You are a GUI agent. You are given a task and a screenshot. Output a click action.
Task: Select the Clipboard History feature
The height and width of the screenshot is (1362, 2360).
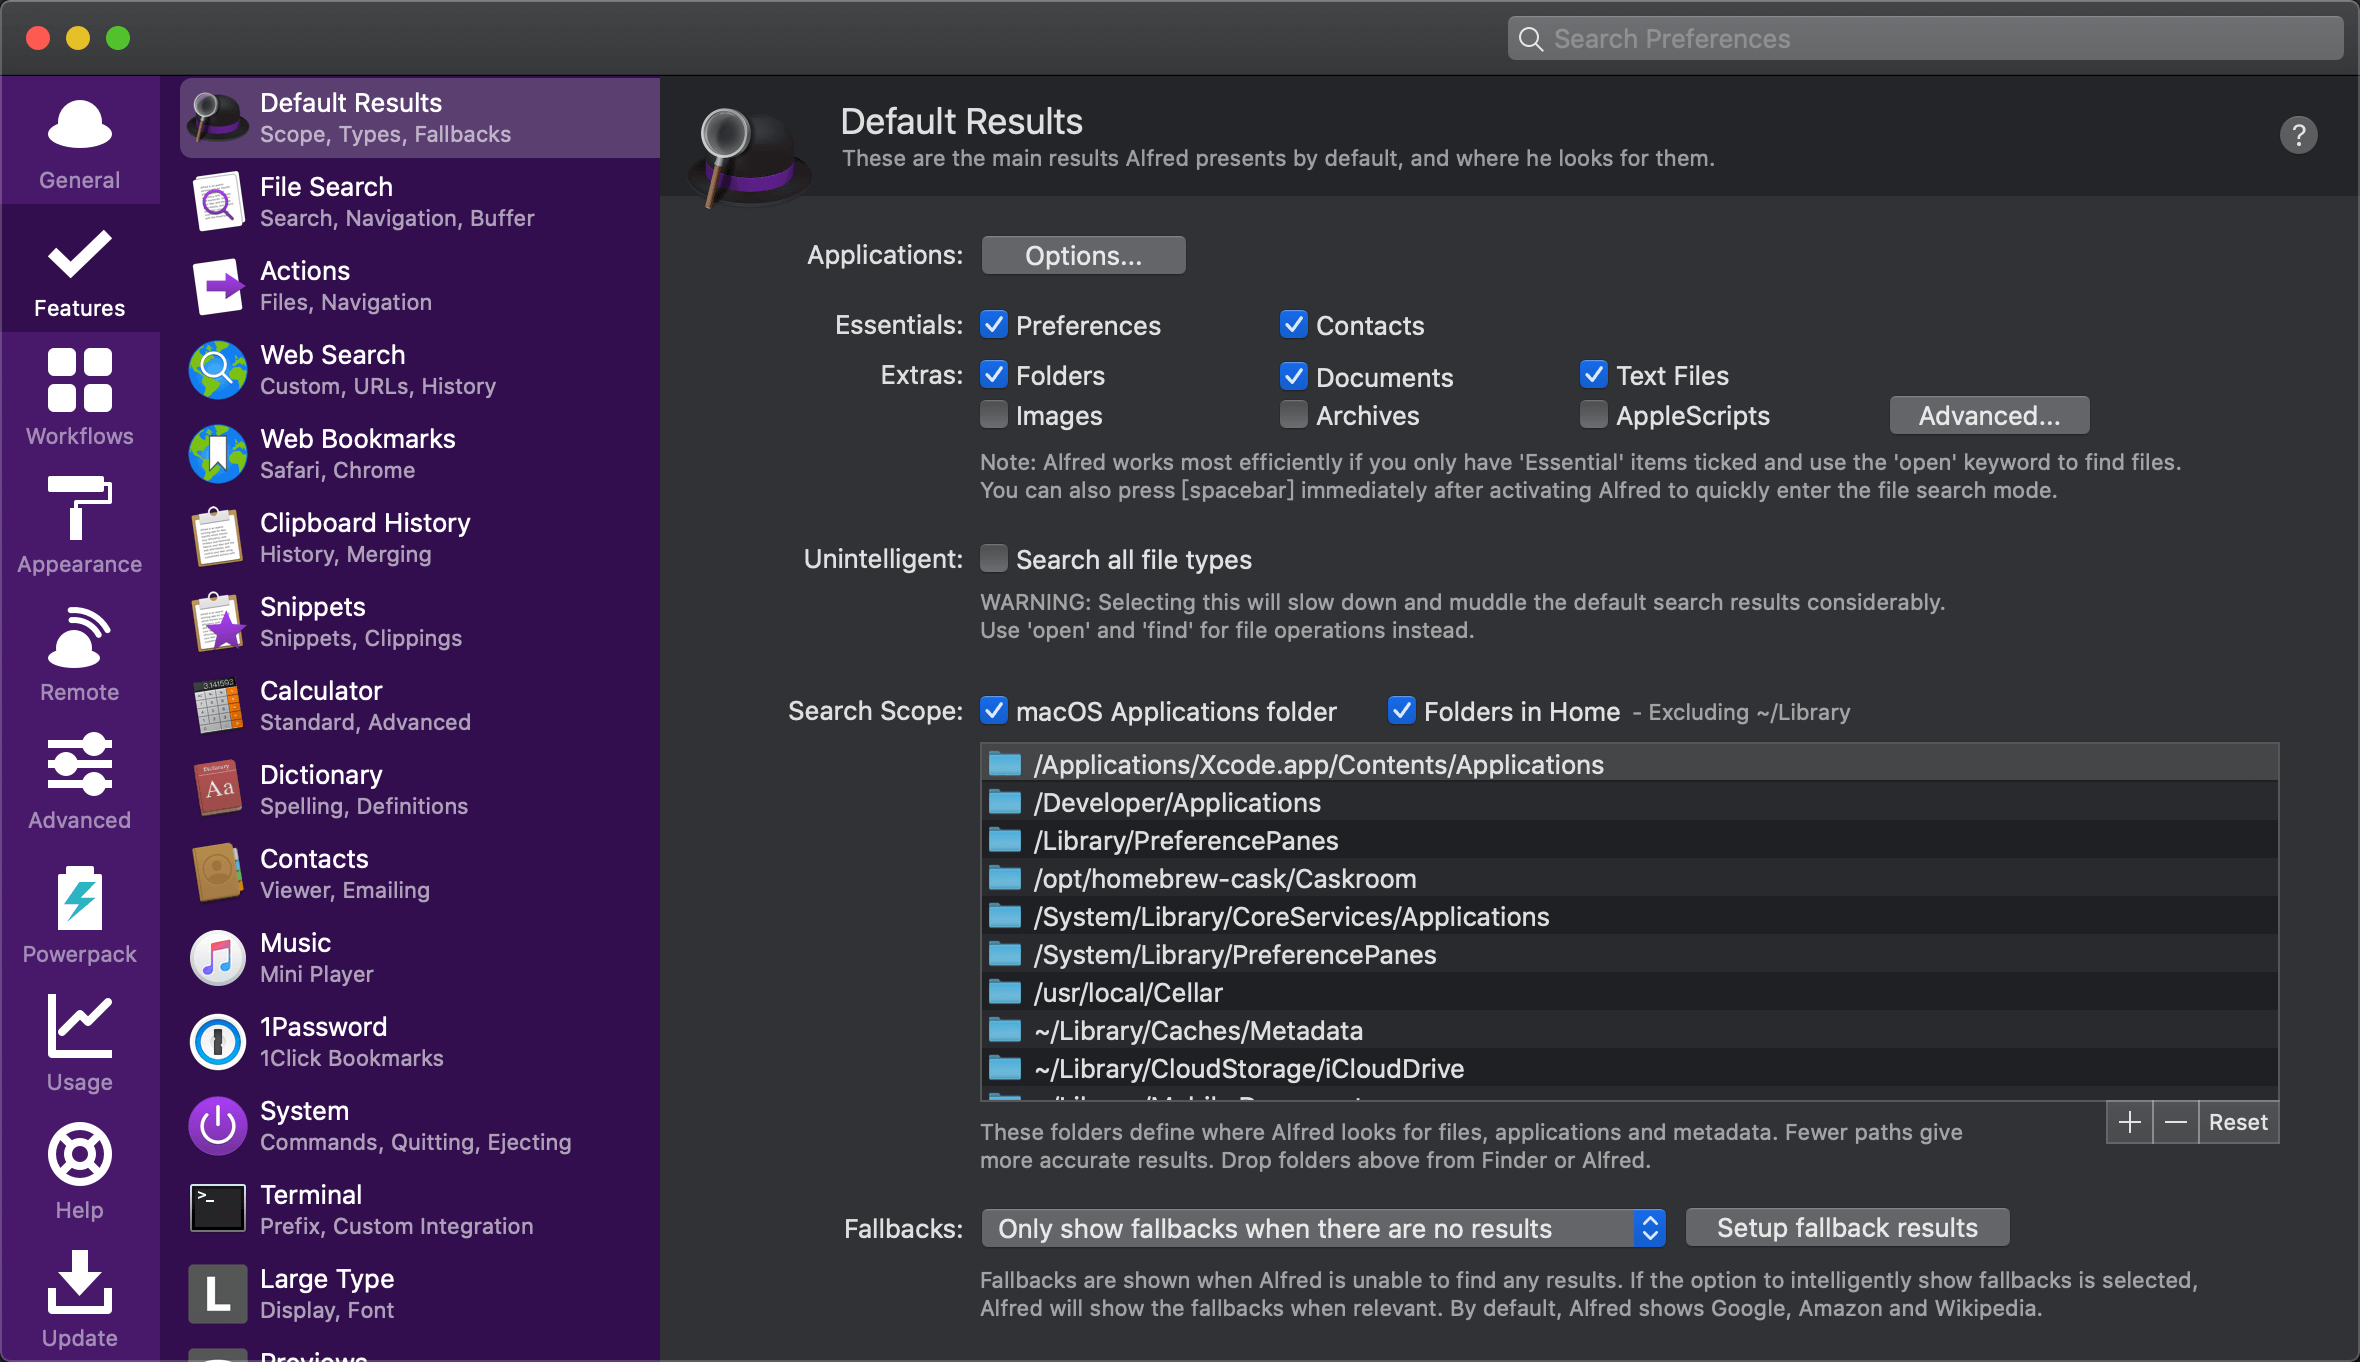pos(420,538)
